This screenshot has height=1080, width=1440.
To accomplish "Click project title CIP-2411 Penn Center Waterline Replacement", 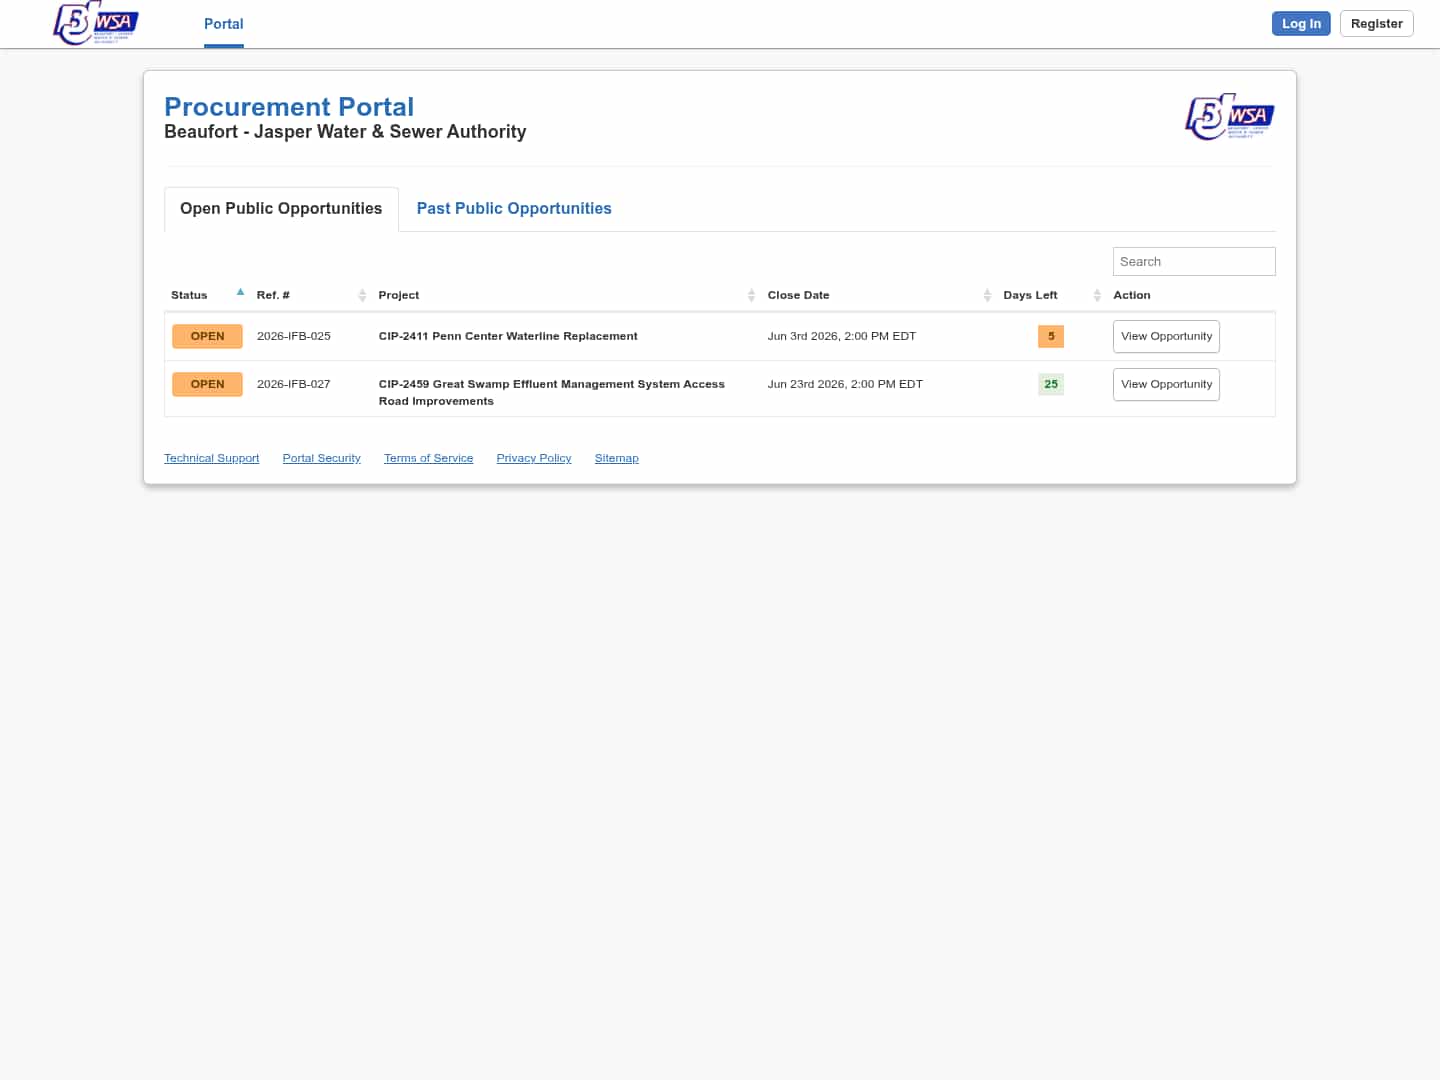I will (x=508, y=337).
